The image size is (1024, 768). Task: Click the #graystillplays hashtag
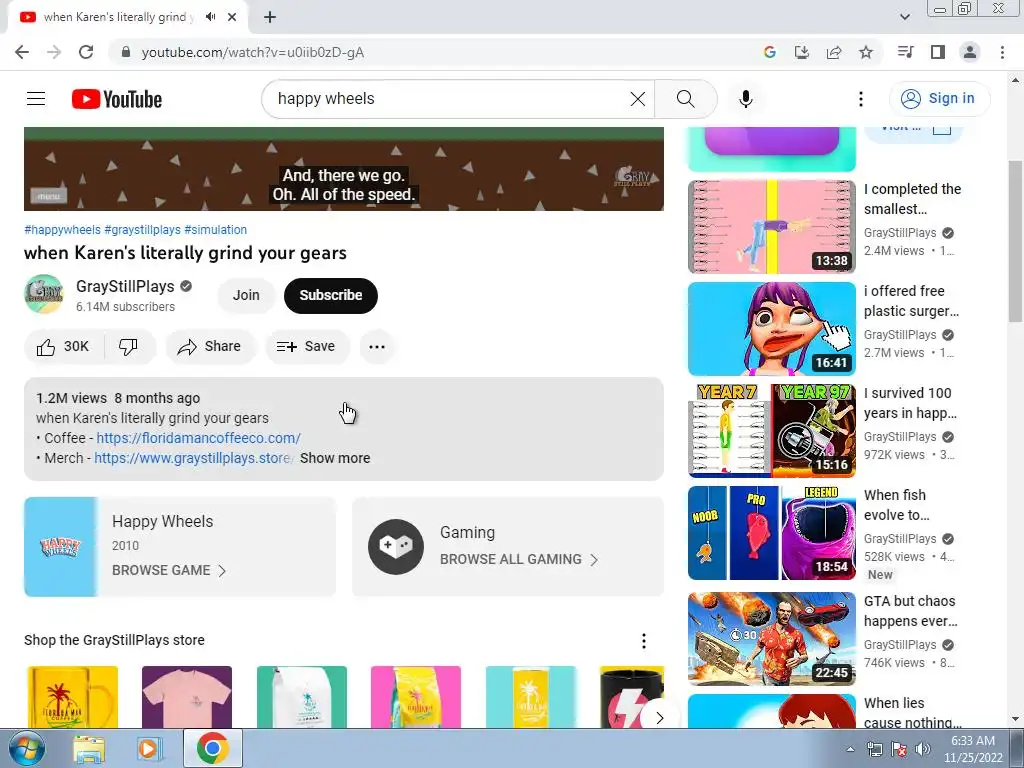pos(142,230)
